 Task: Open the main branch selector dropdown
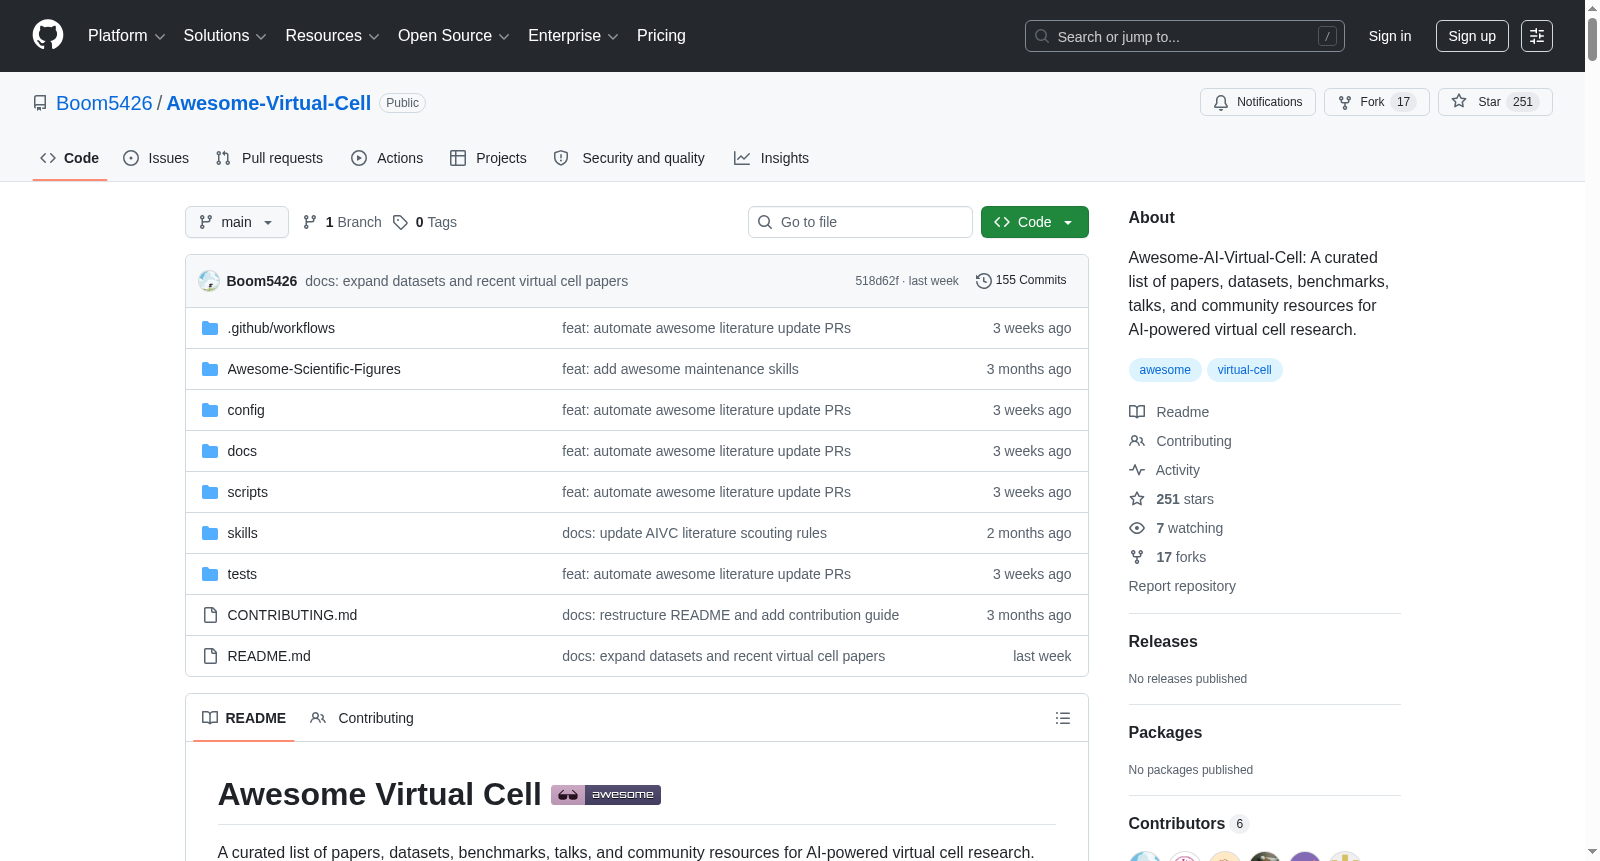[237, 222]
